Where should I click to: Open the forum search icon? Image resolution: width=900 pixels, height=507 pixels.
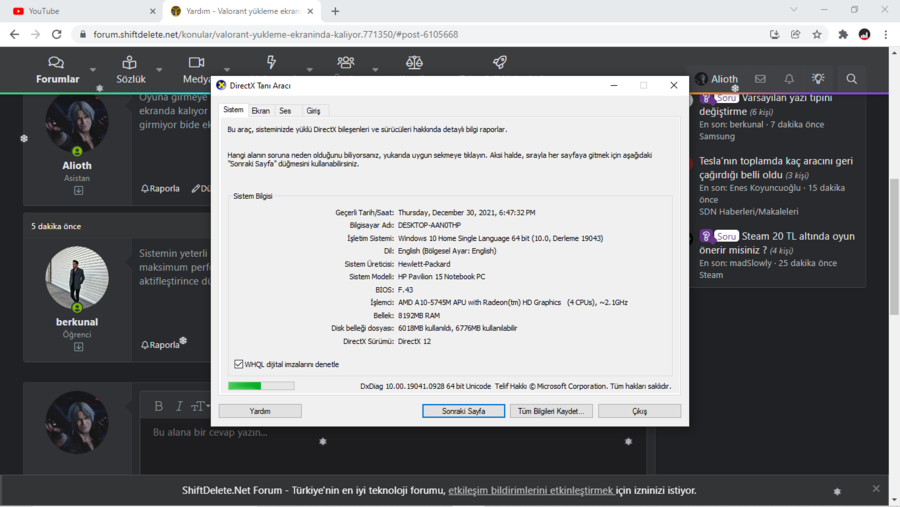851,79
